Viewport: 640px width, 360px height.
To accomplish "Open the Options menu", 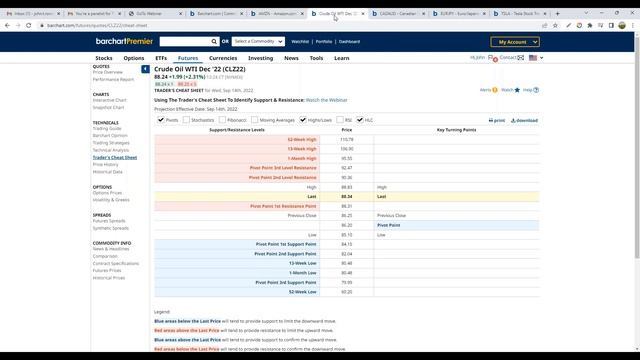I will coord(134,58).
